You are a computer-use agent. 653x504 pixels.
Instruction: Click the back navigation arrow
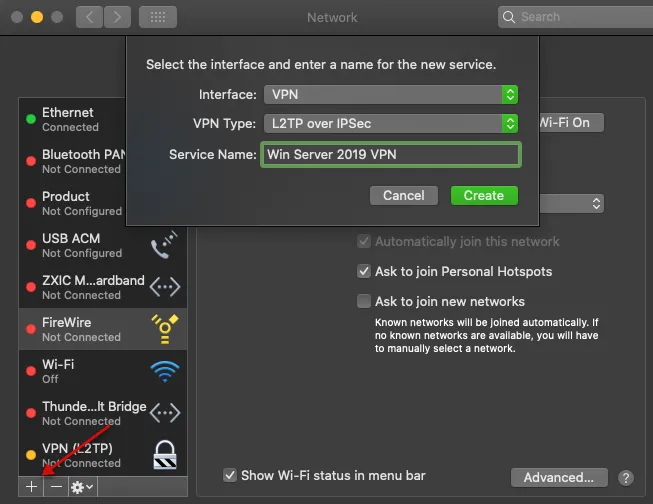(89, 17)
